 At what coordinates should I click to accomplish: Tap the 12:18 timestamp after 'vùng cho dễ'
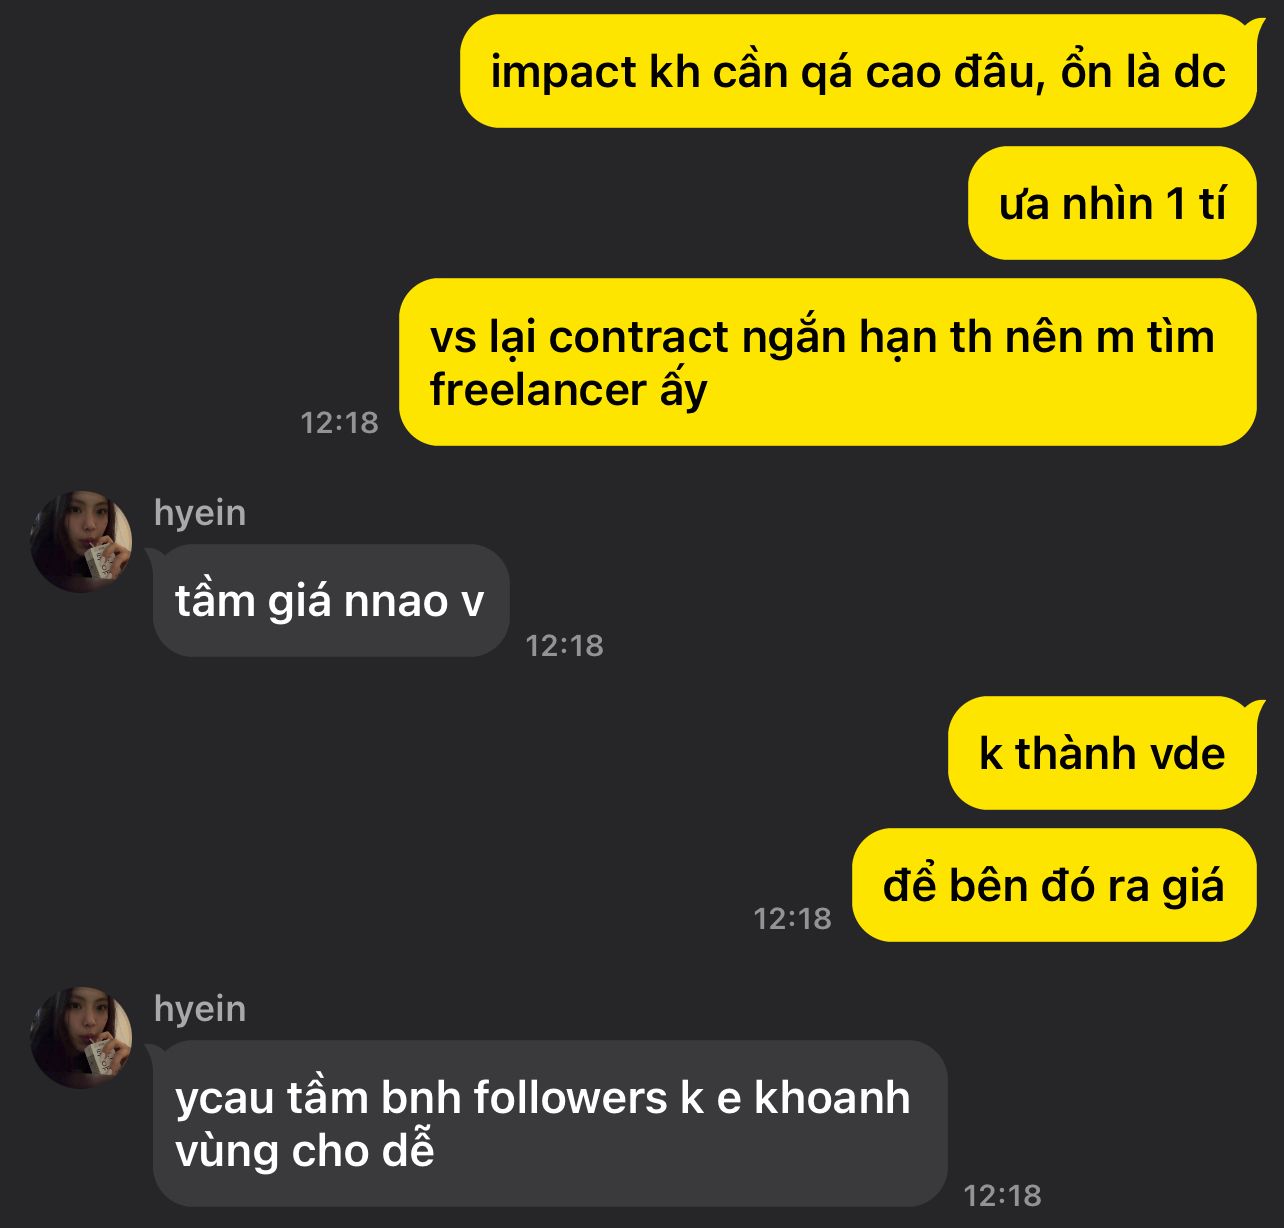(x=1002, y=1195)
